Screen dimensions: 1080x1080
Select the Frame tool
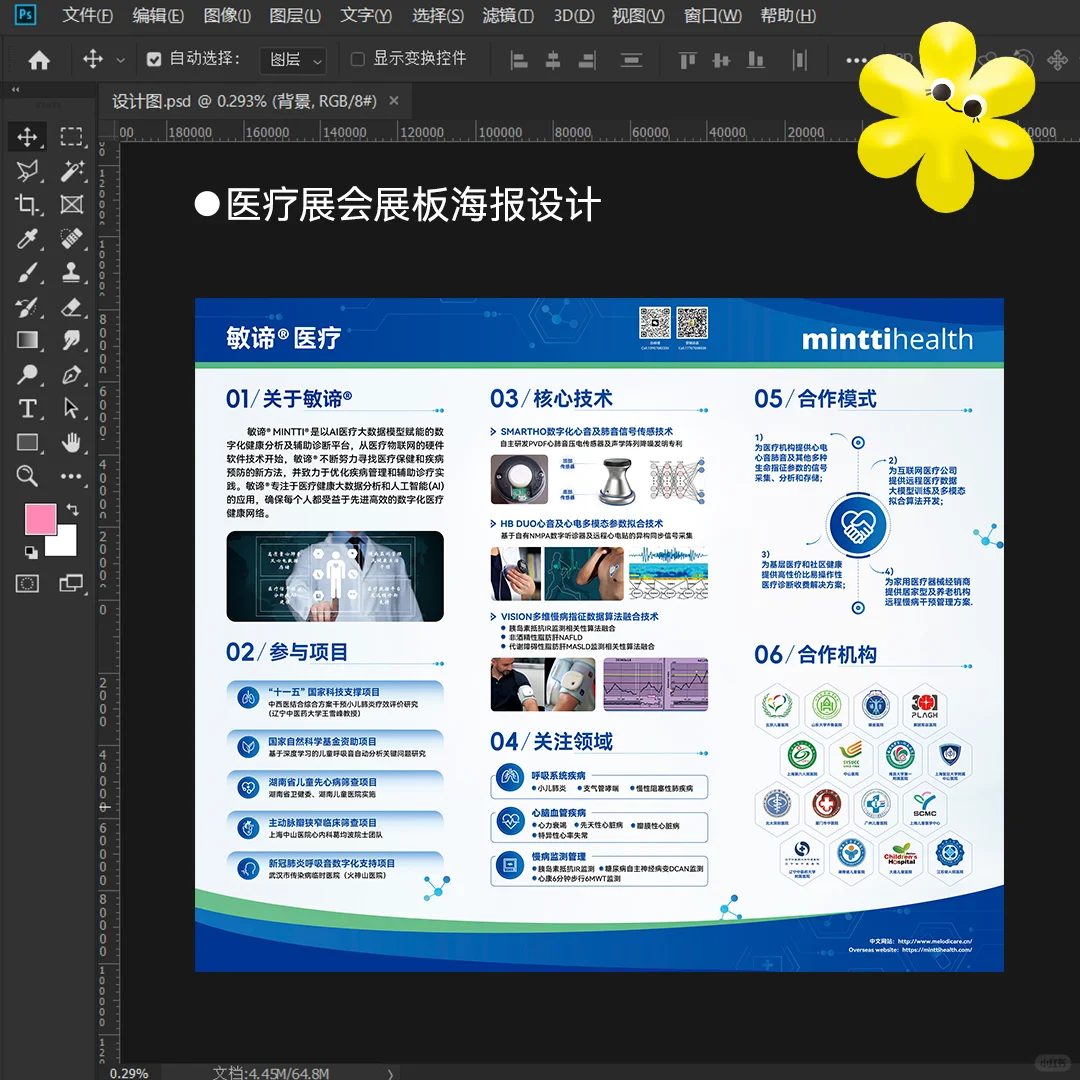click(x=71, y=205)
